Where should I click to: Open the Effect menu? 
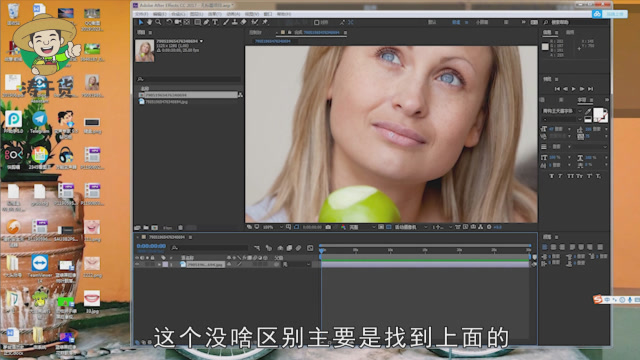(215, 14)
